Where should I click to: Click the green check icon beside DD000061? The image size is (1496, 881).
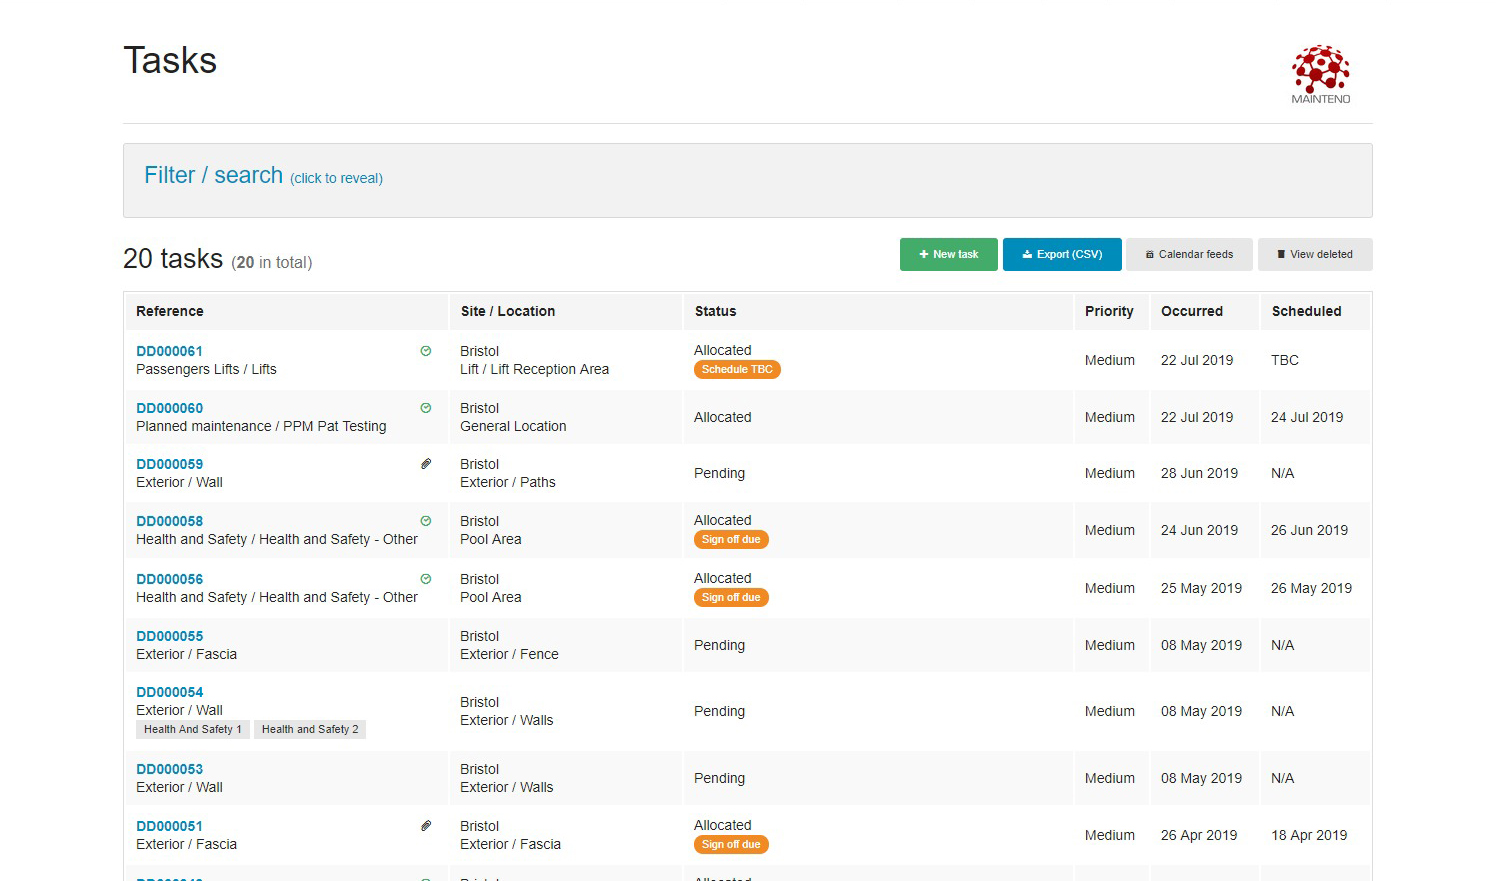(x=426, y=351)
